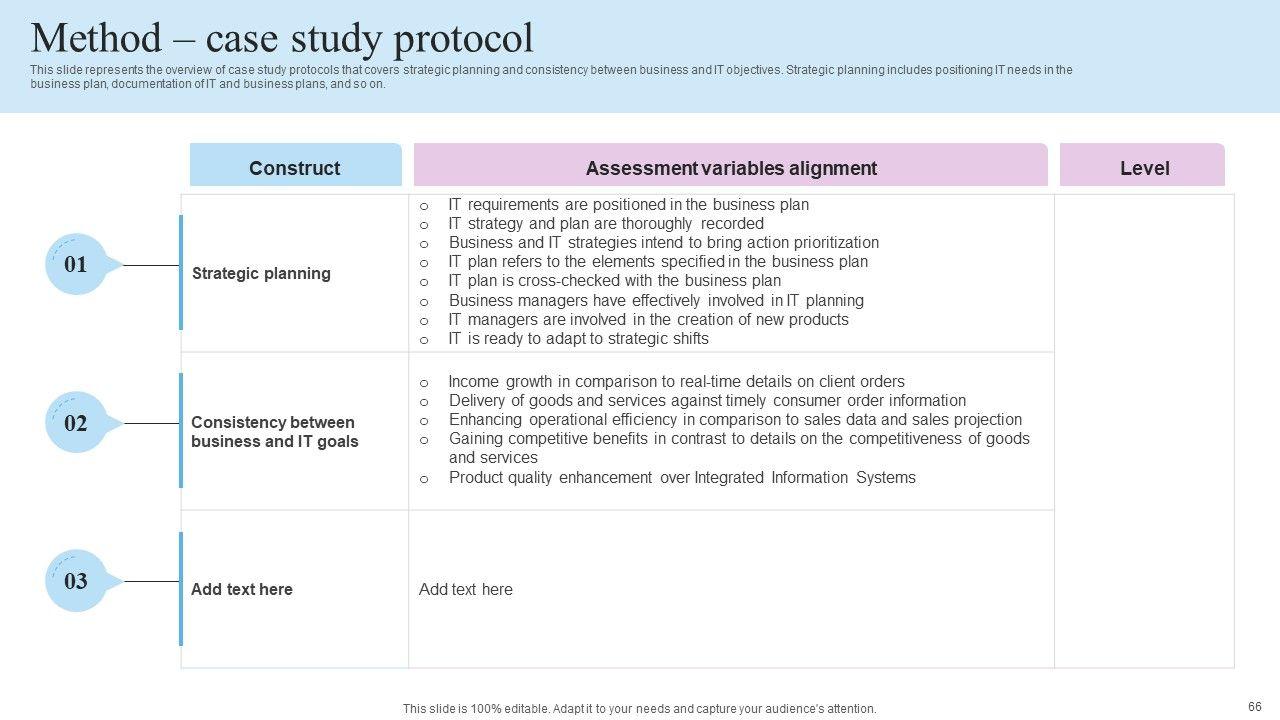Viewport: 1280px width, 720px height.
Task: Click the slide description paragraph under title
Action: pos(550,77)
